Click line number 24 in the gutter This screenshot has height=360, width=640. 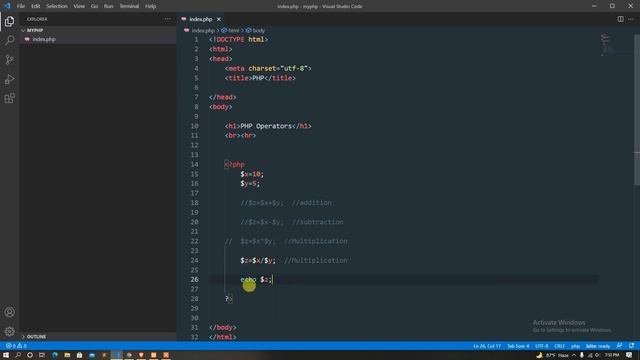coord(194,260)
